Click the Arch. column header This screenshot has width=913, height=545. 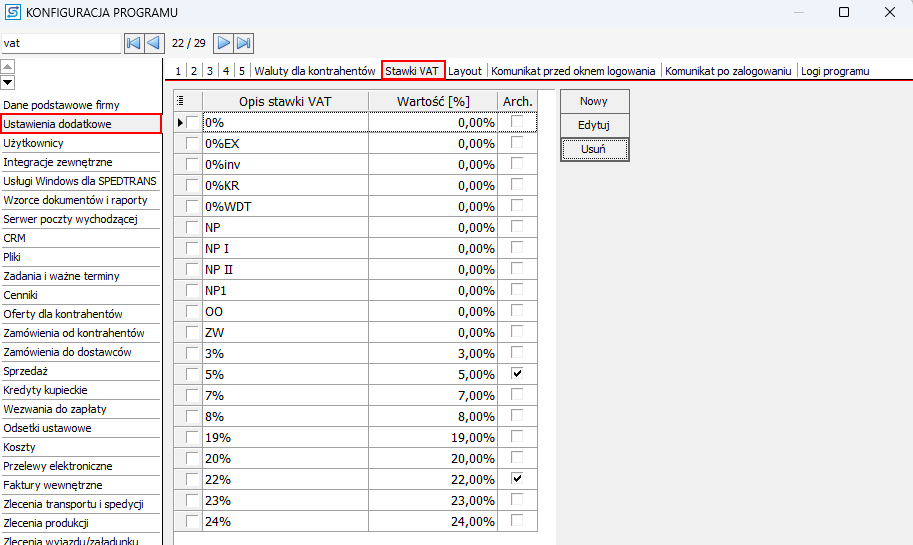point(518,101)
